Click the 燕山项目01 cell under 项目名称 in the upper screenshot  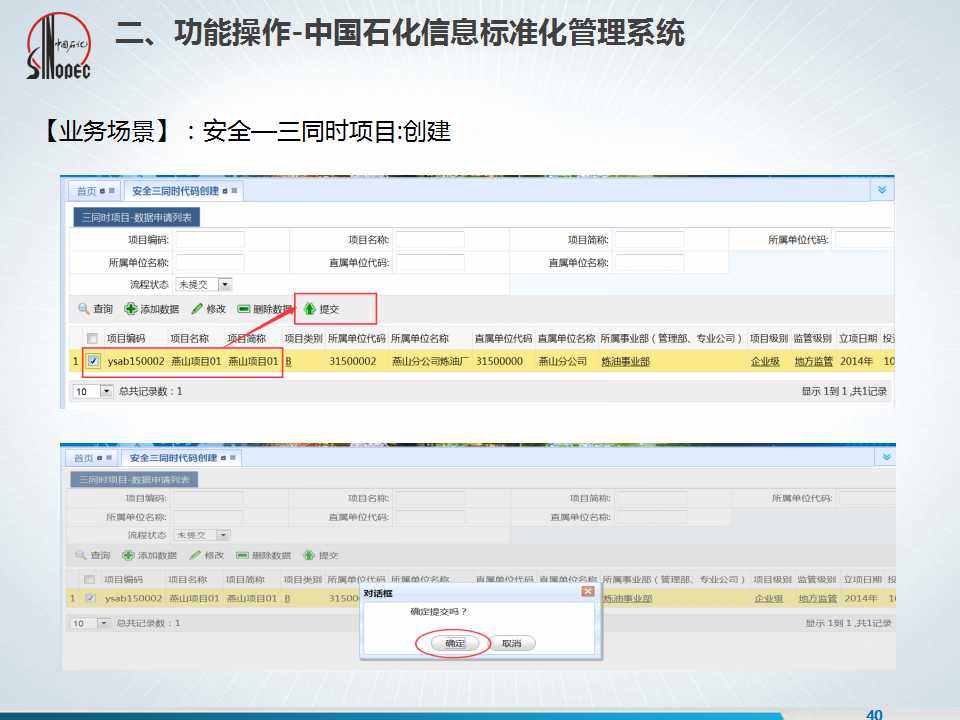(196, 361)
